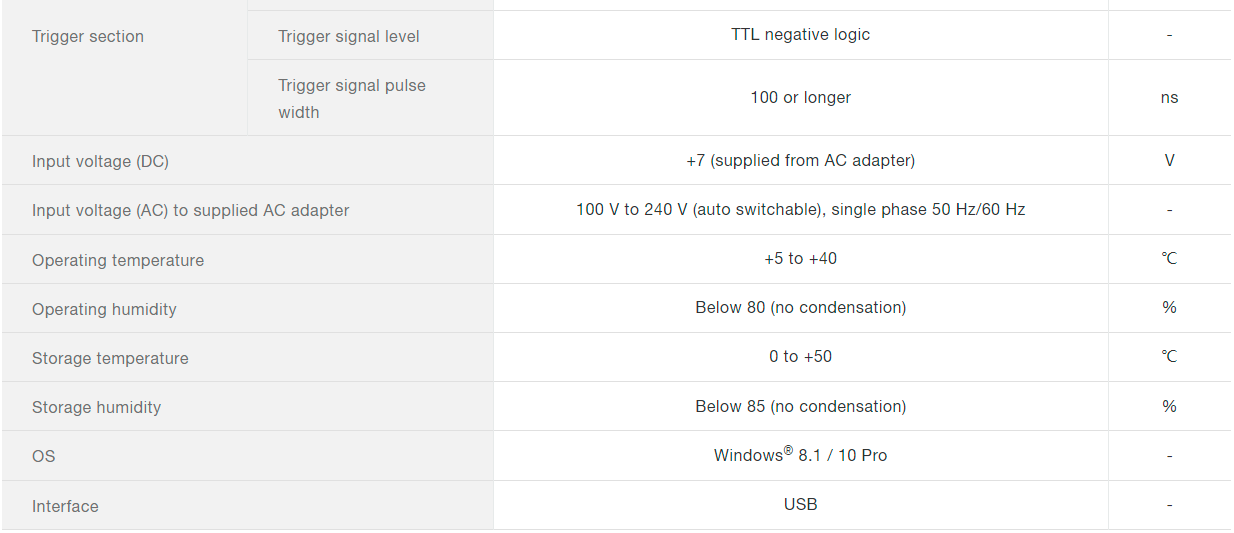Click the "0 to +50" value cell
The width and height of the screenshot is (1234, 533).
click(800, 356)
